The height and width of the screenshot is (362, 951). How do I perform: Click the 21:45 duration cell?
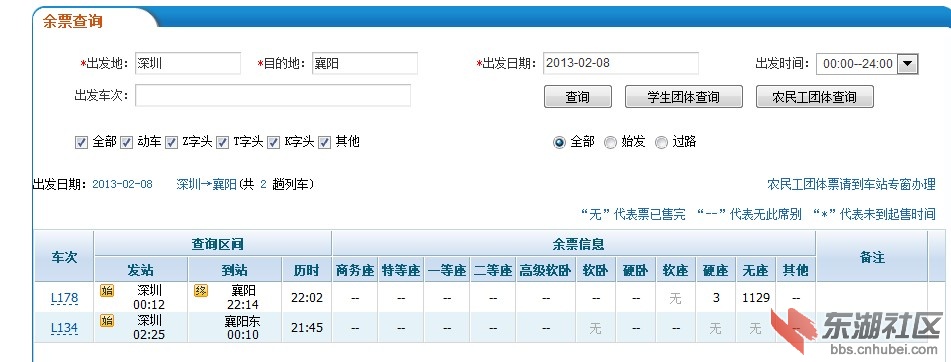pos(307,328)
